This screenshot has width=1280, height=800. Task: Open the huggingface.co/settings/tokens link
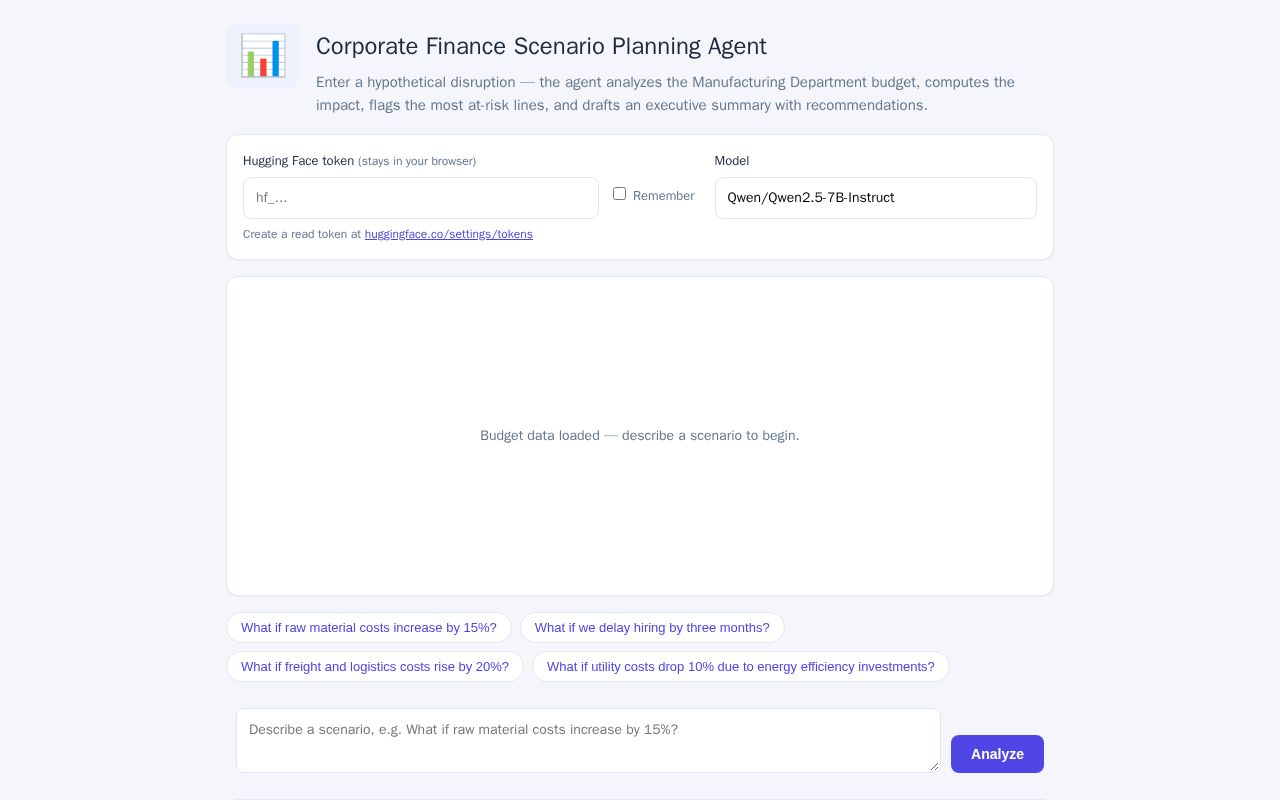coord(449,234)
